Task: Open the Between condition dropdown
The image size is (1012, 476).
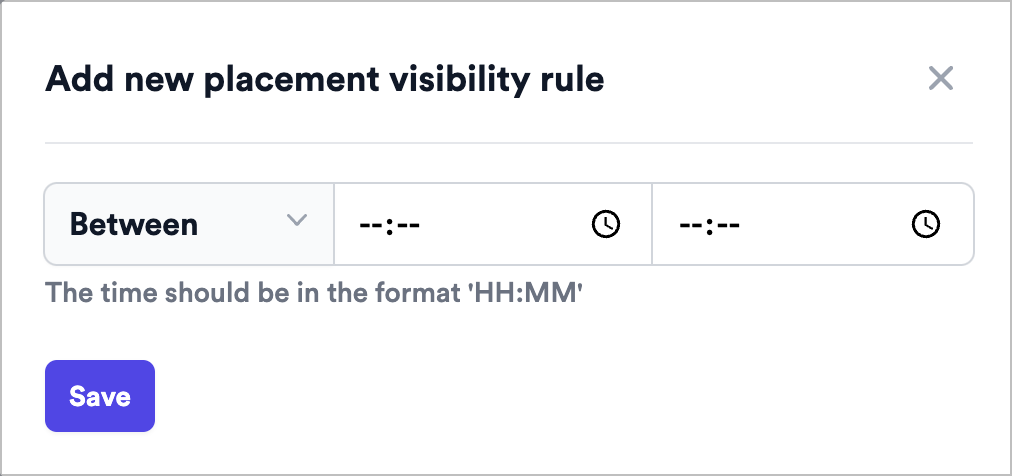Action: click(189, 224)
